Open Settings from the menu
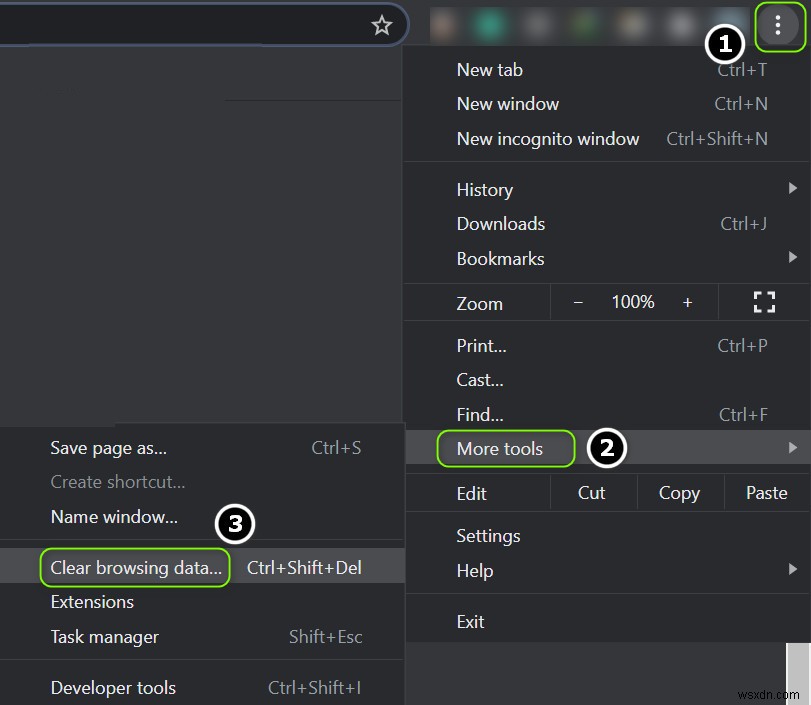811x705 pixels. tap(606, 536)
